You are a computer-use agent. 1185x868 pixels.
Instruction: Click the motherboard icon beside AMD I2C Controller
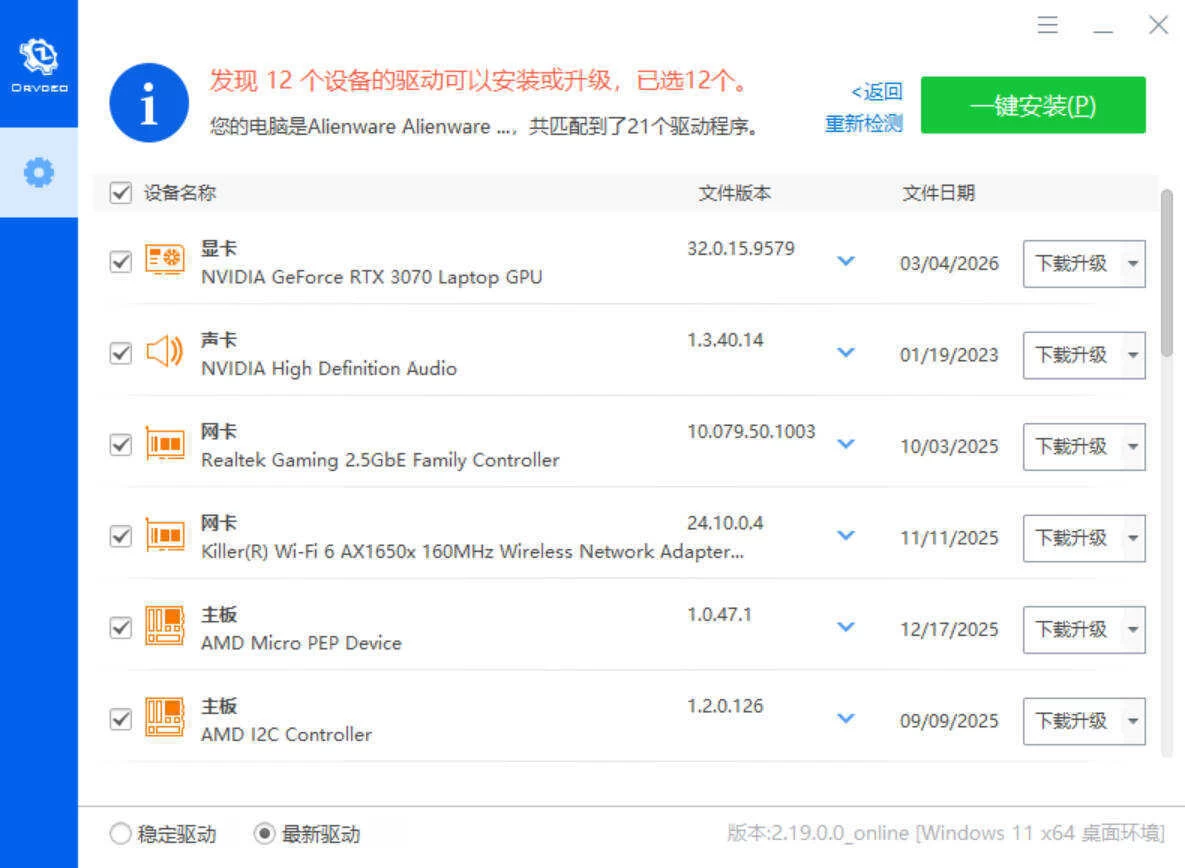(165, 719)
